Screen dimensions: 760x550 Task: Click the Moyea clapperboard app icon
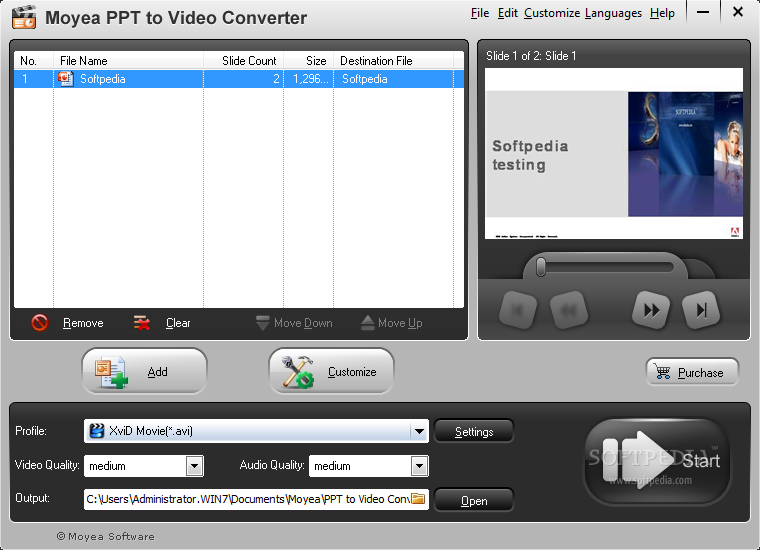click(x=24, y=17)
